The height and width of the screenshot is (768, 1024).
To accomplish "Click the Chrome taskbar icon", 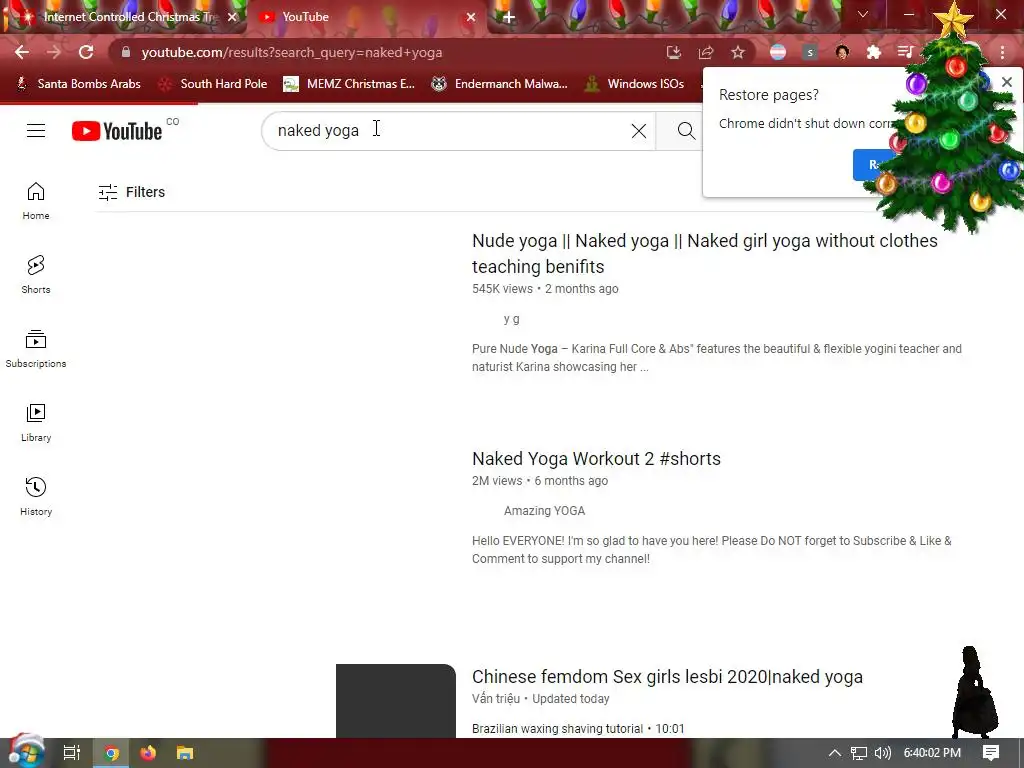I will [x=112, y=753].
